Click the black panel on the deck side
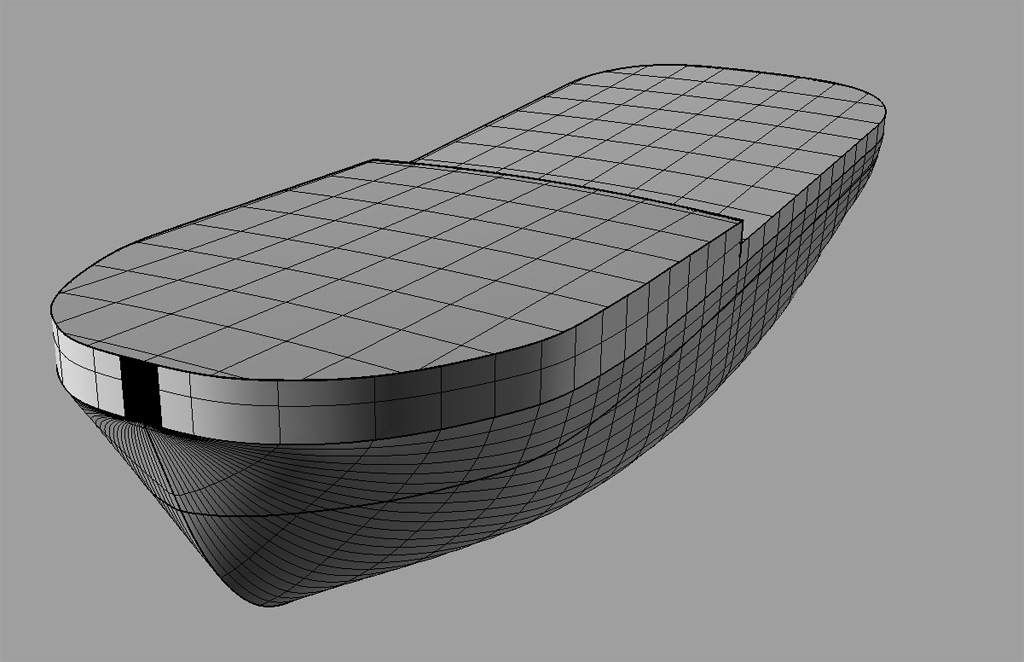1024x662 pixels. pos(140,387)
